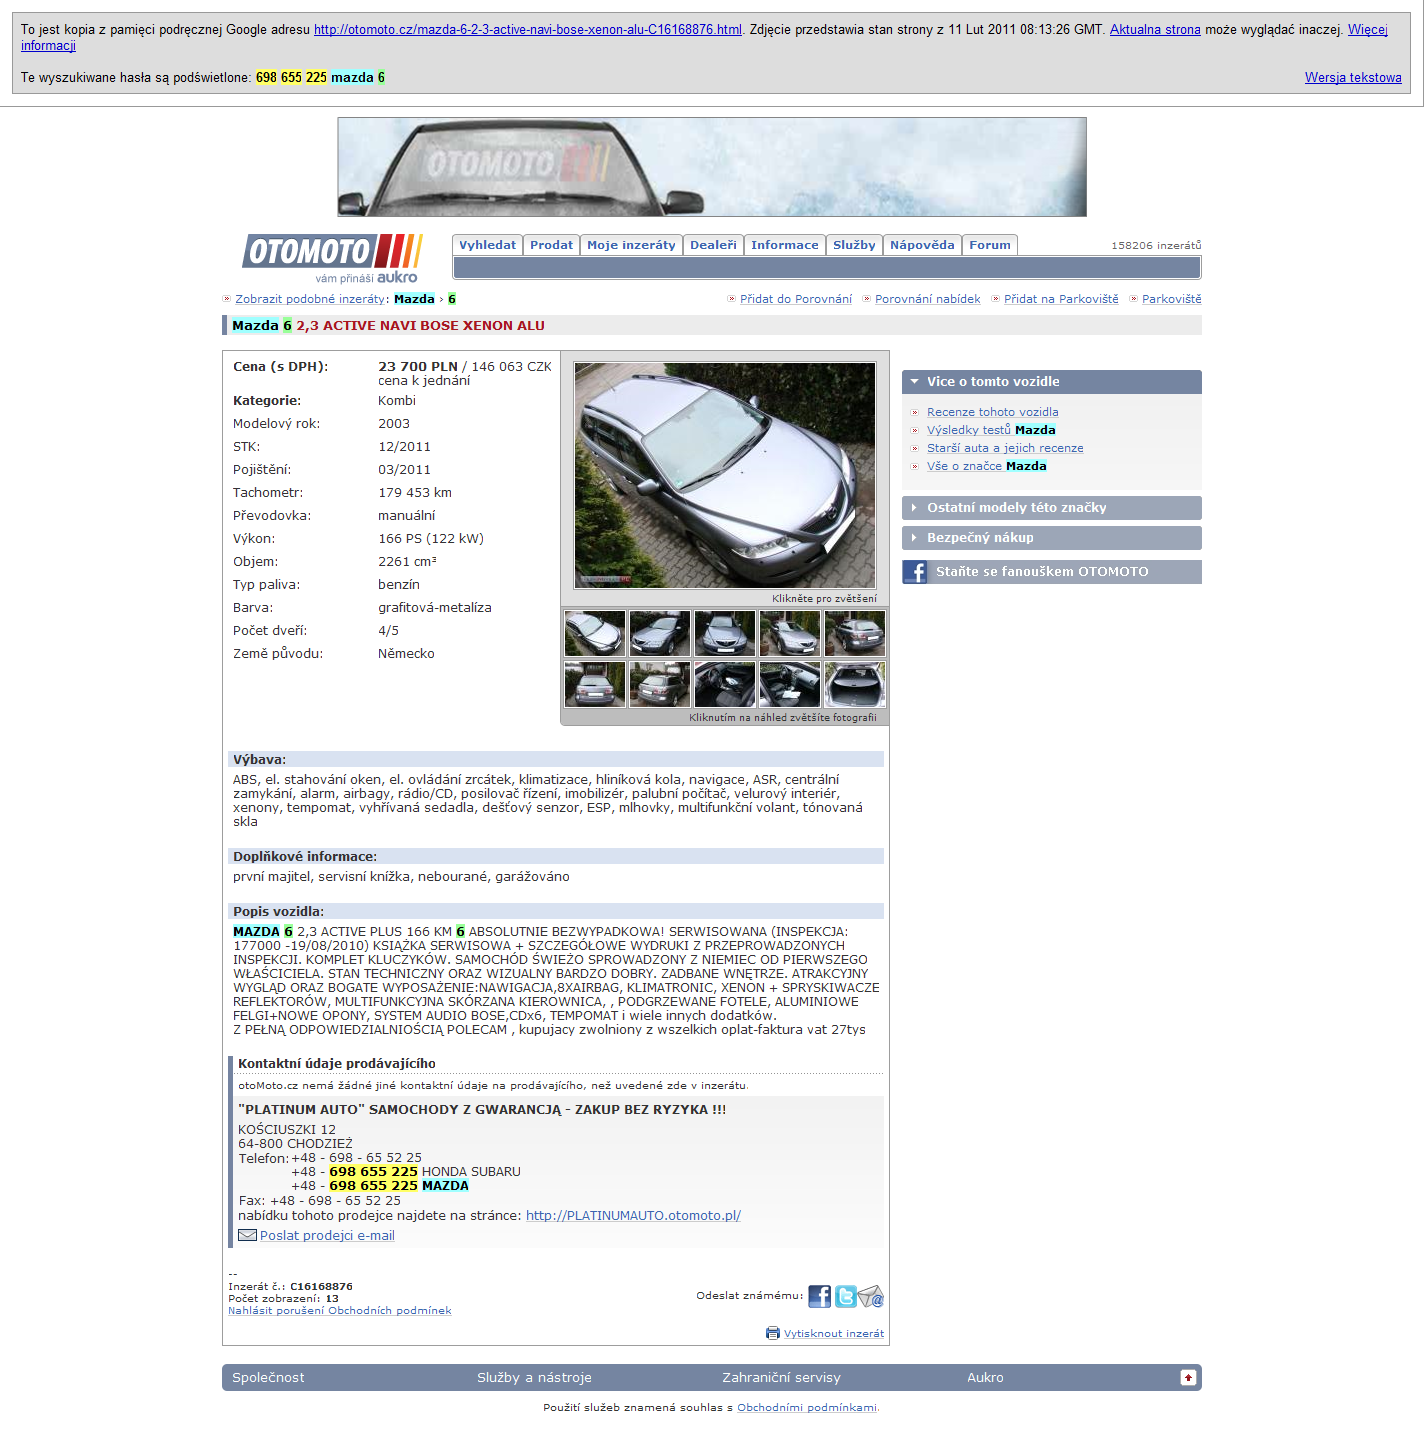Send the listing by email envelope icon

[871, 1296]
